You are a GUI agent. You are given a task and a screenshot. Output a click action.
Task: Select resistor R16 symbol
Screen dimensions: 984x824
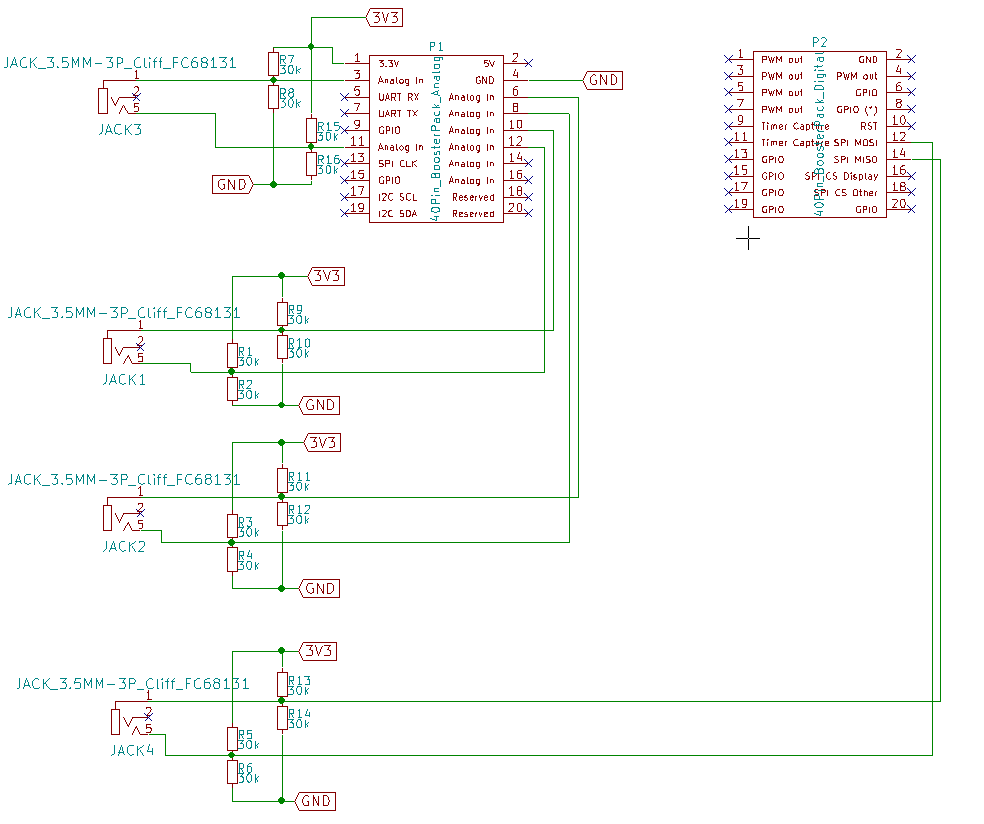coord(311,163)
